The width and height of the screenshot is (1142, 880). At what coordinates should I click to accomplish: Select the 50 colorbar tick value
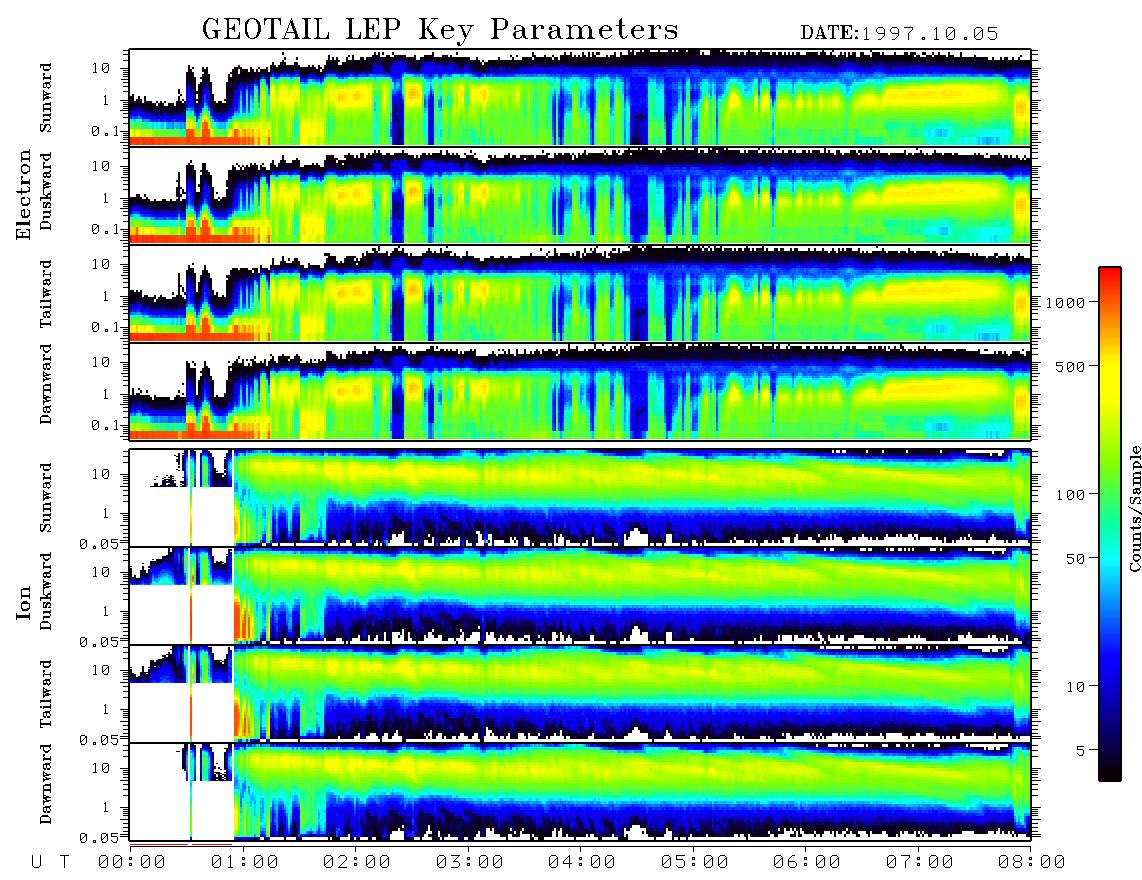pos(1076,559)
